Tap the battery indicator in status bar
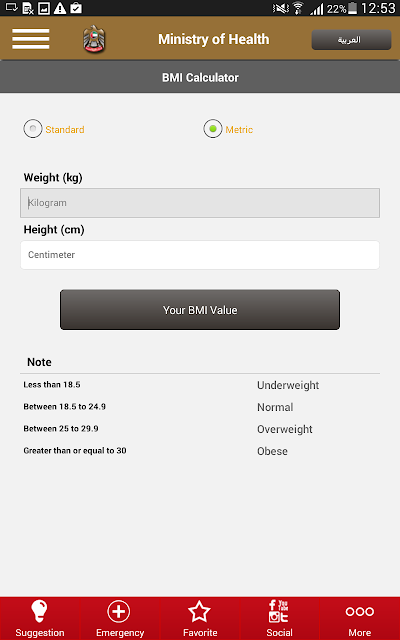This screenshot has width=400, height=640. (352, 8)
